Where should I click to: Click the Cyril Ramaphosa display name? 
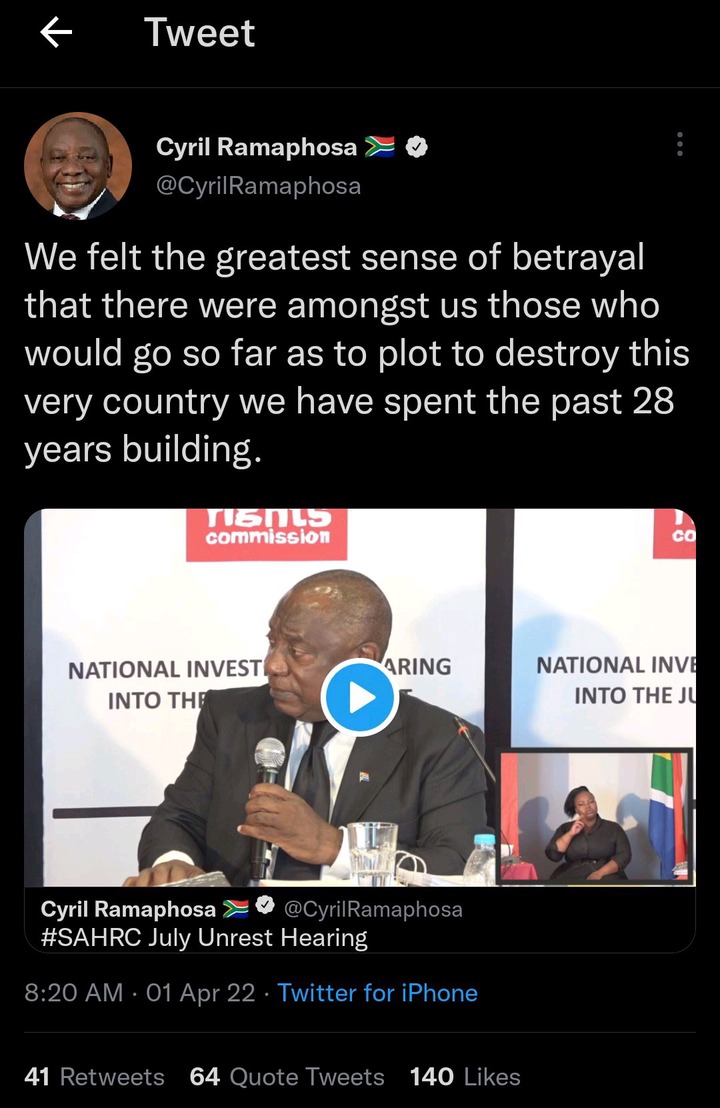click(256, 147)
